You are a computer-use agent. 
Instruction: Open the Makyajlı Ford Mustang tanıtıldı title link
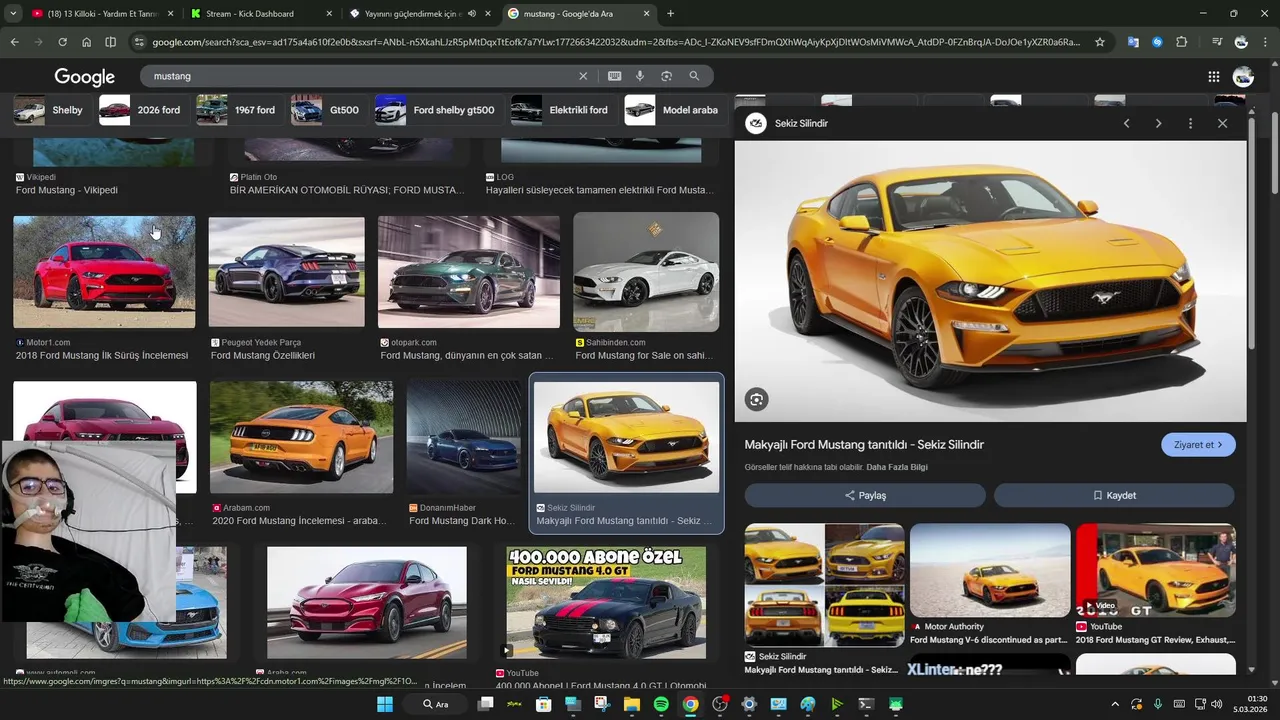(x=864, y=445)
